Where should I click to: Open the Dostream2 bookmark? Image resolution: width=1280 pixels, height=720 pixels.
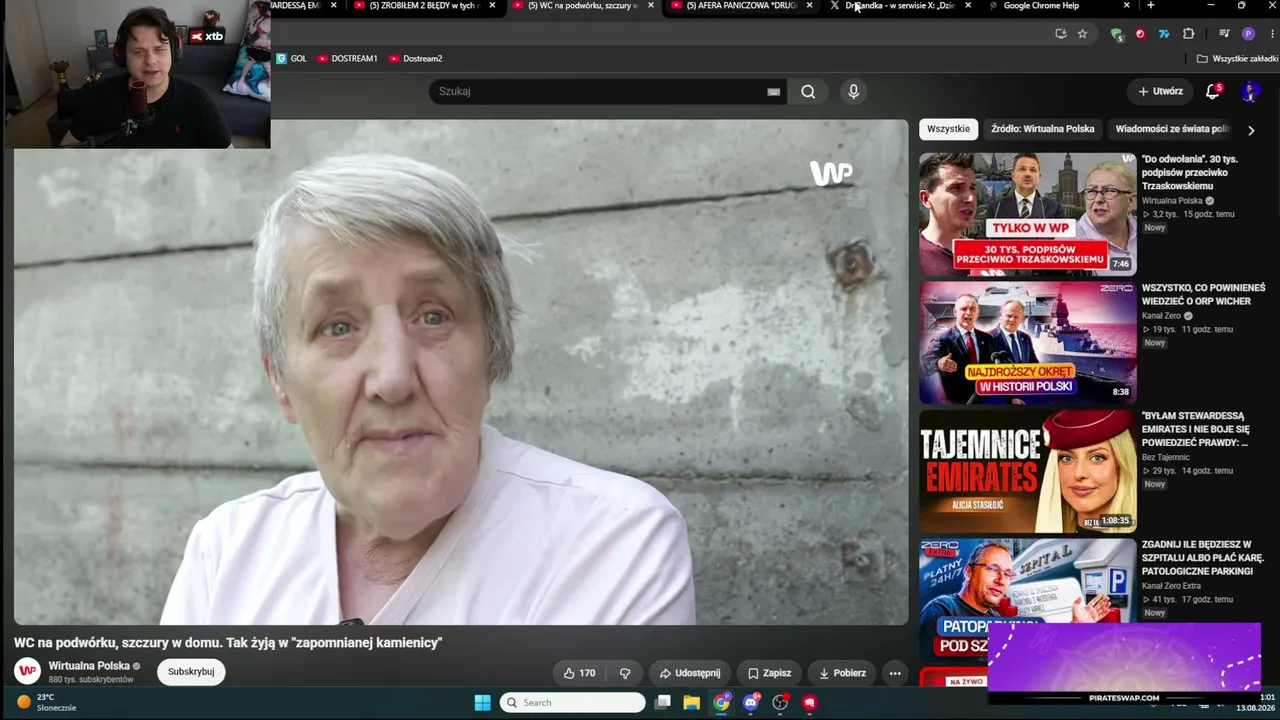tap(415, 59)
